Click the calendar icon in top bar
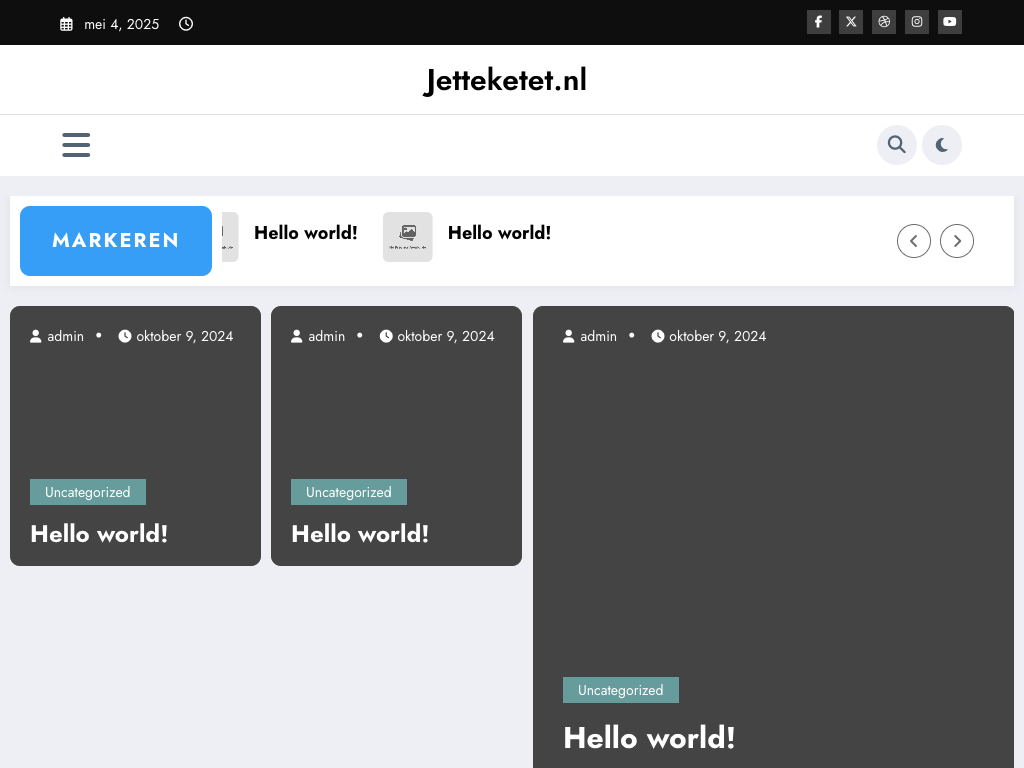1024x768 pixels. click(66, 24)
